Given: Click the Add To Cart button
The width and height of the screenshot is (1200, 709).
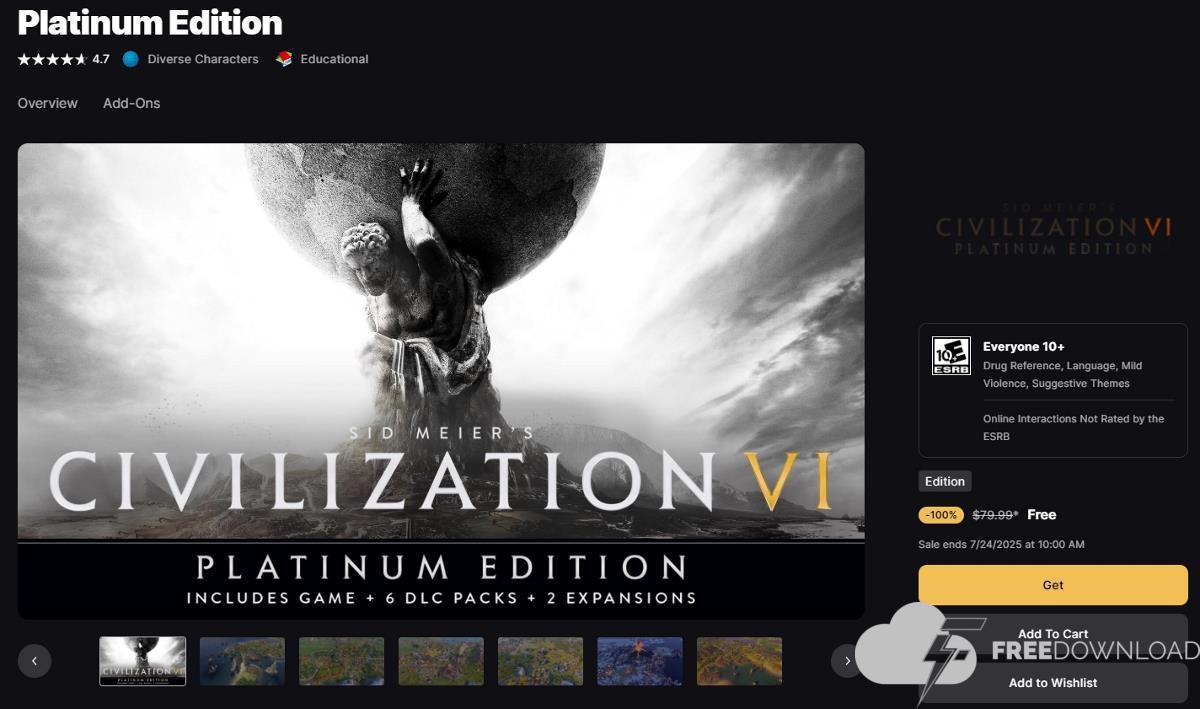Looking at the screenshot, I should pyautogui.click(x=1053, y=634).
